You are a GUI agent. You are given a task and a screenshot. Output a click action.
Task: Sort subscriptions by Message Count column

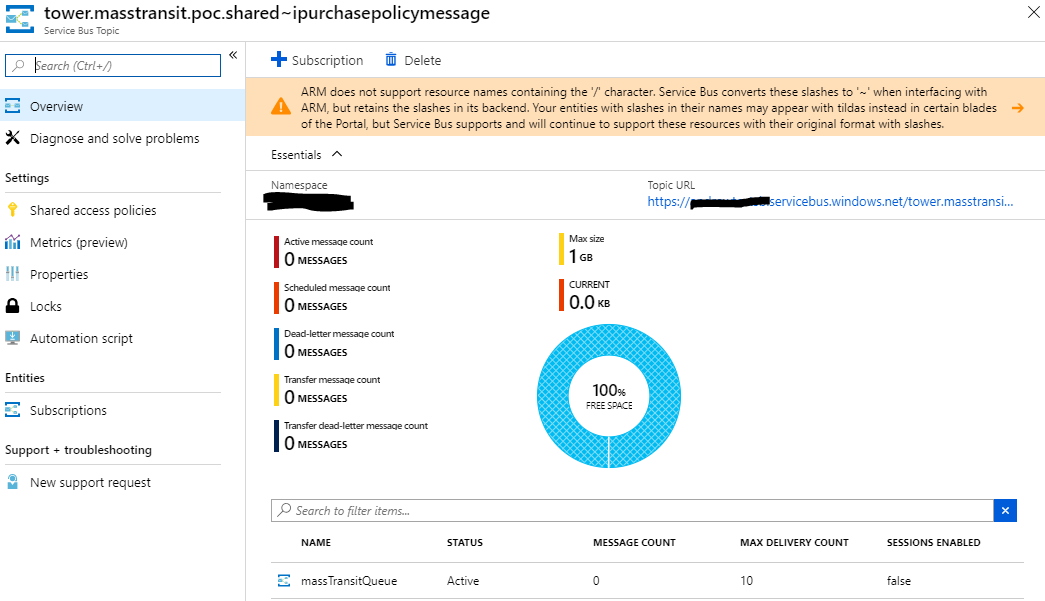[x=634, y=542]
